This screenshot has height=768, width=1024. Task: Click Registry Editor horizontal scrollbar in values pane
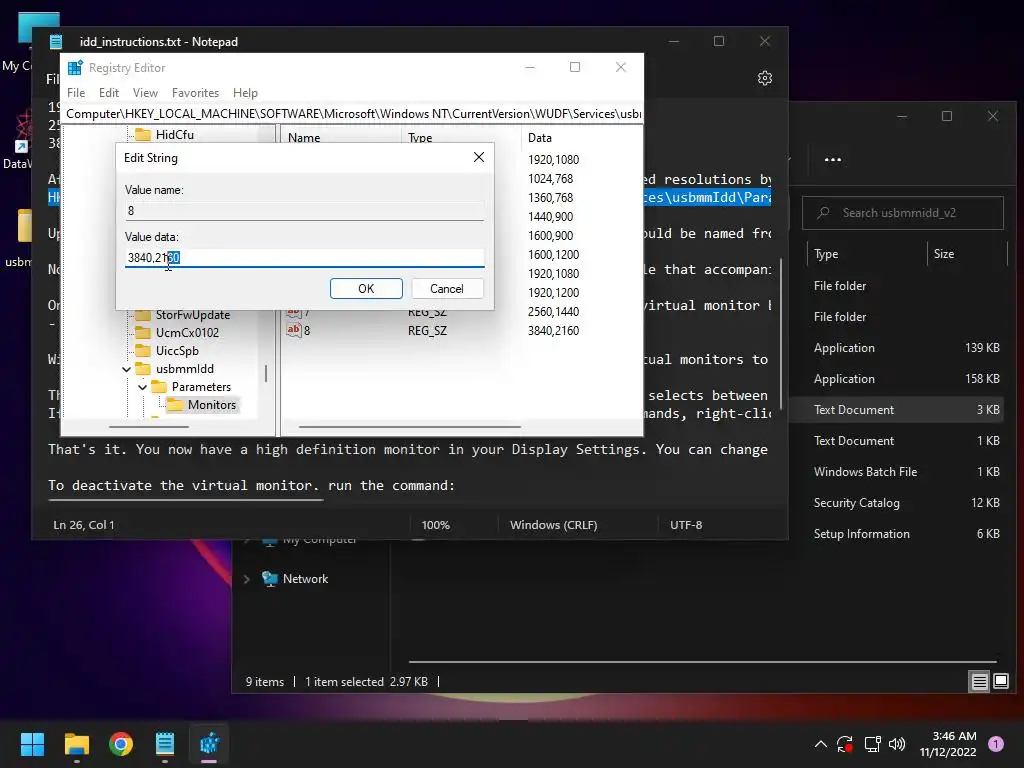pyautogui.click(x=409, y=427)
